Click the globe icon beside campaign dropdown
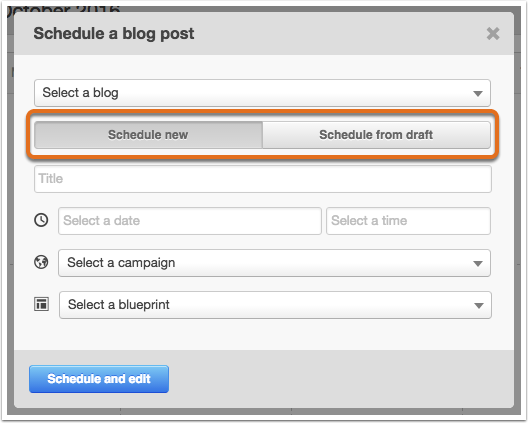Image resolution: width=528 pixels, height=423 pixels. point(41,262)
